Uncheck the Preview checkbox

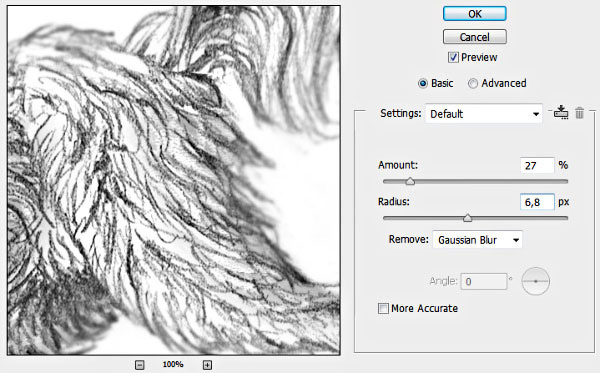point(453,57)
